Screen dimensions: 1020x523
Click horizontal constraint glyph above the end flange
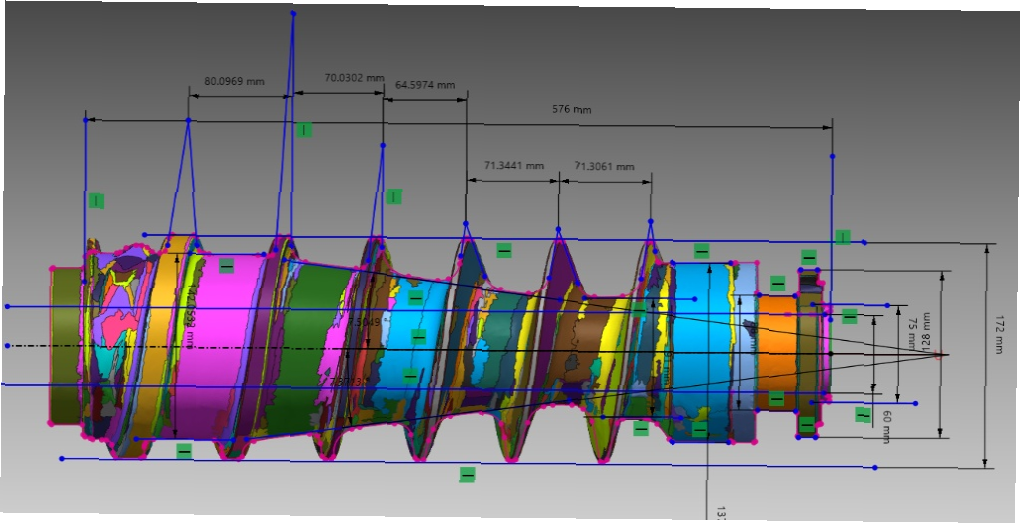click(809, 257)
